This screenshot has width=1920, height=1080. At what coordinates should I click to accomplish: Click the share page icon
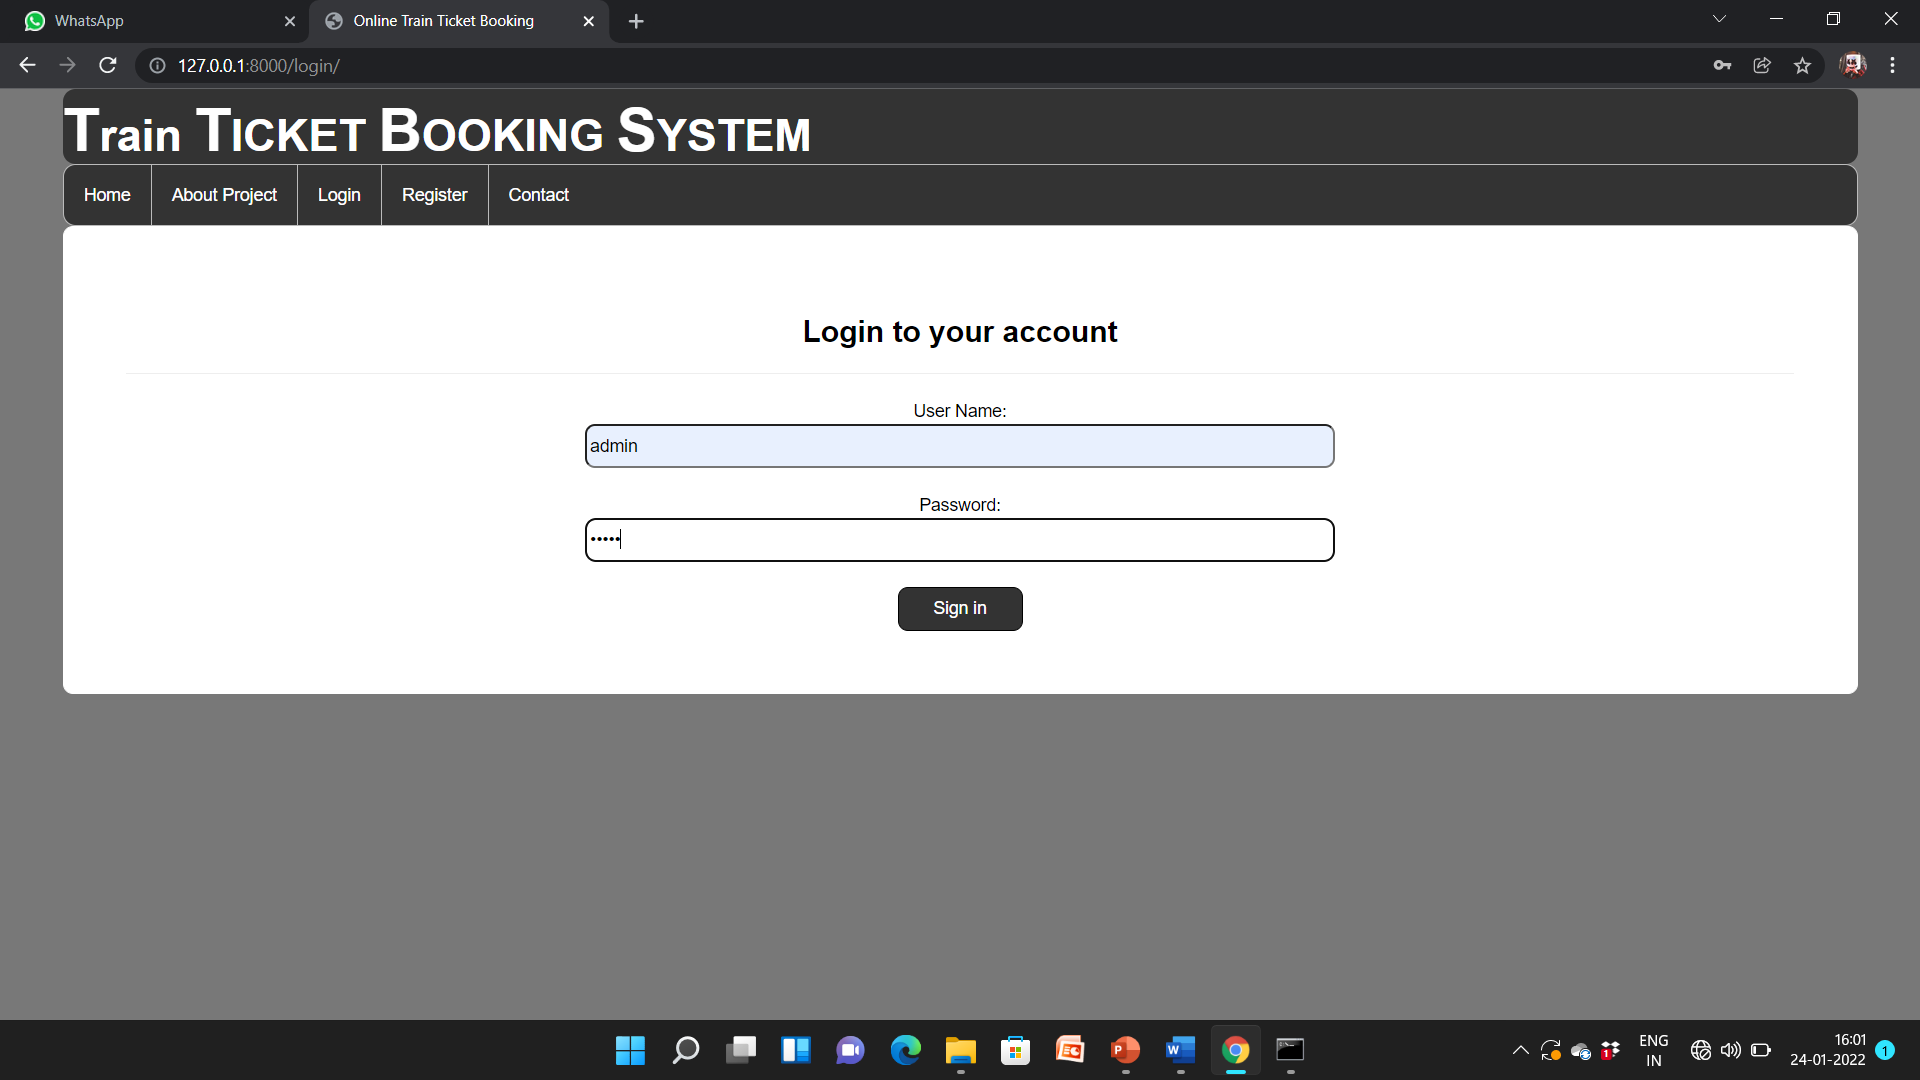1762,65
